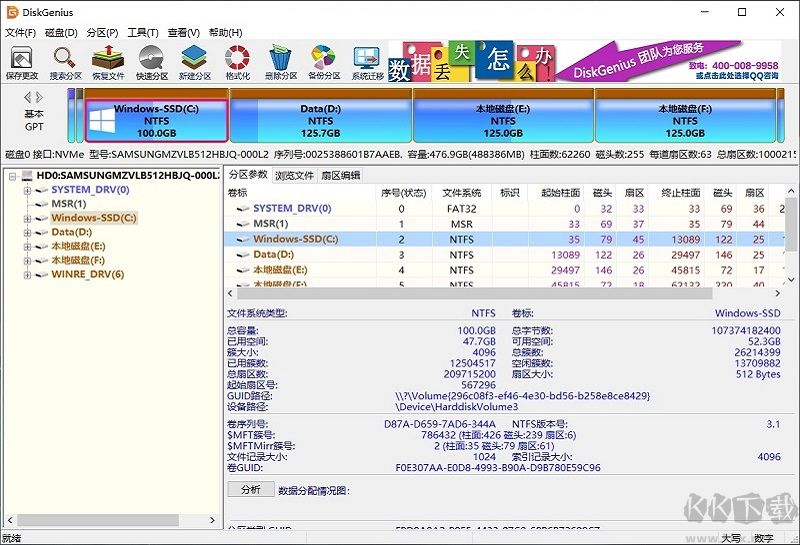The width and height of the screenshot is (800, 545).
Task: Click disk tree horizontal scroll right arrow
Action: [213, 520]
